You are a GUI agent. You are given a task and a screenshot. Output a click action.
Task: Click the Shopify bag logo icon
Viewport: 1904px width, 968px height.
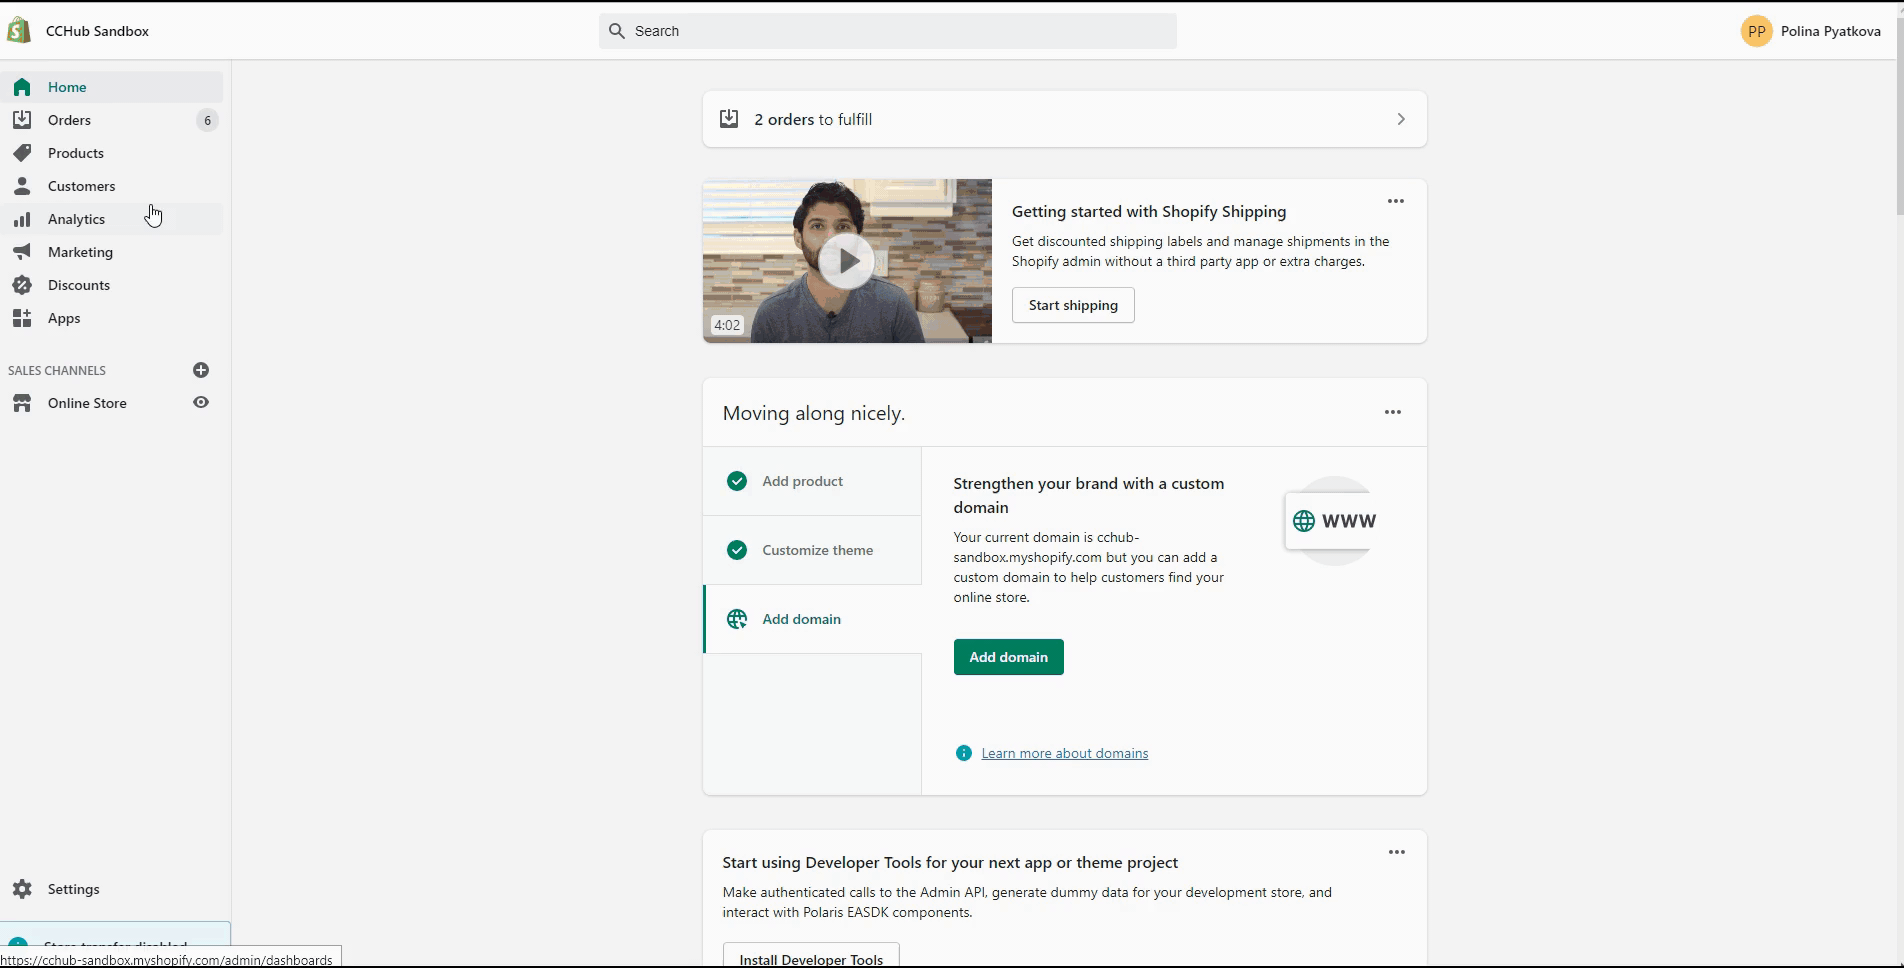click(x=19, y=31)
